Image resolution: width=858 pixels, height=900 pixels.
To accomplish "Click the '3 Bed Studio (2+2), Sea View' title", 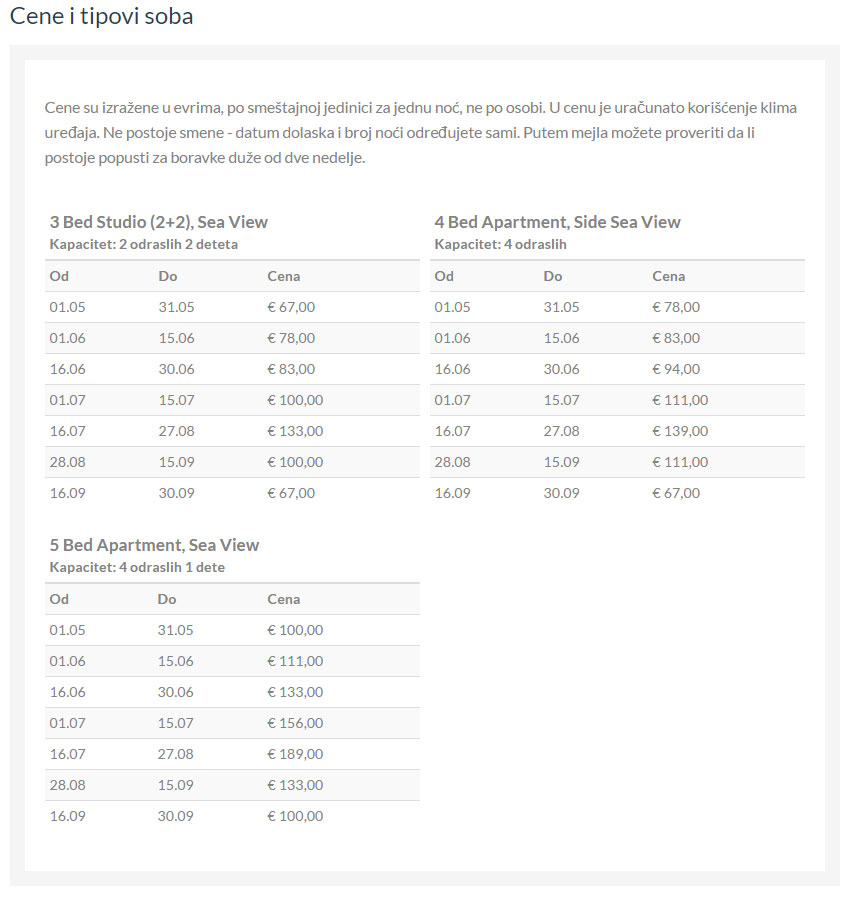I will coord(158,222).
